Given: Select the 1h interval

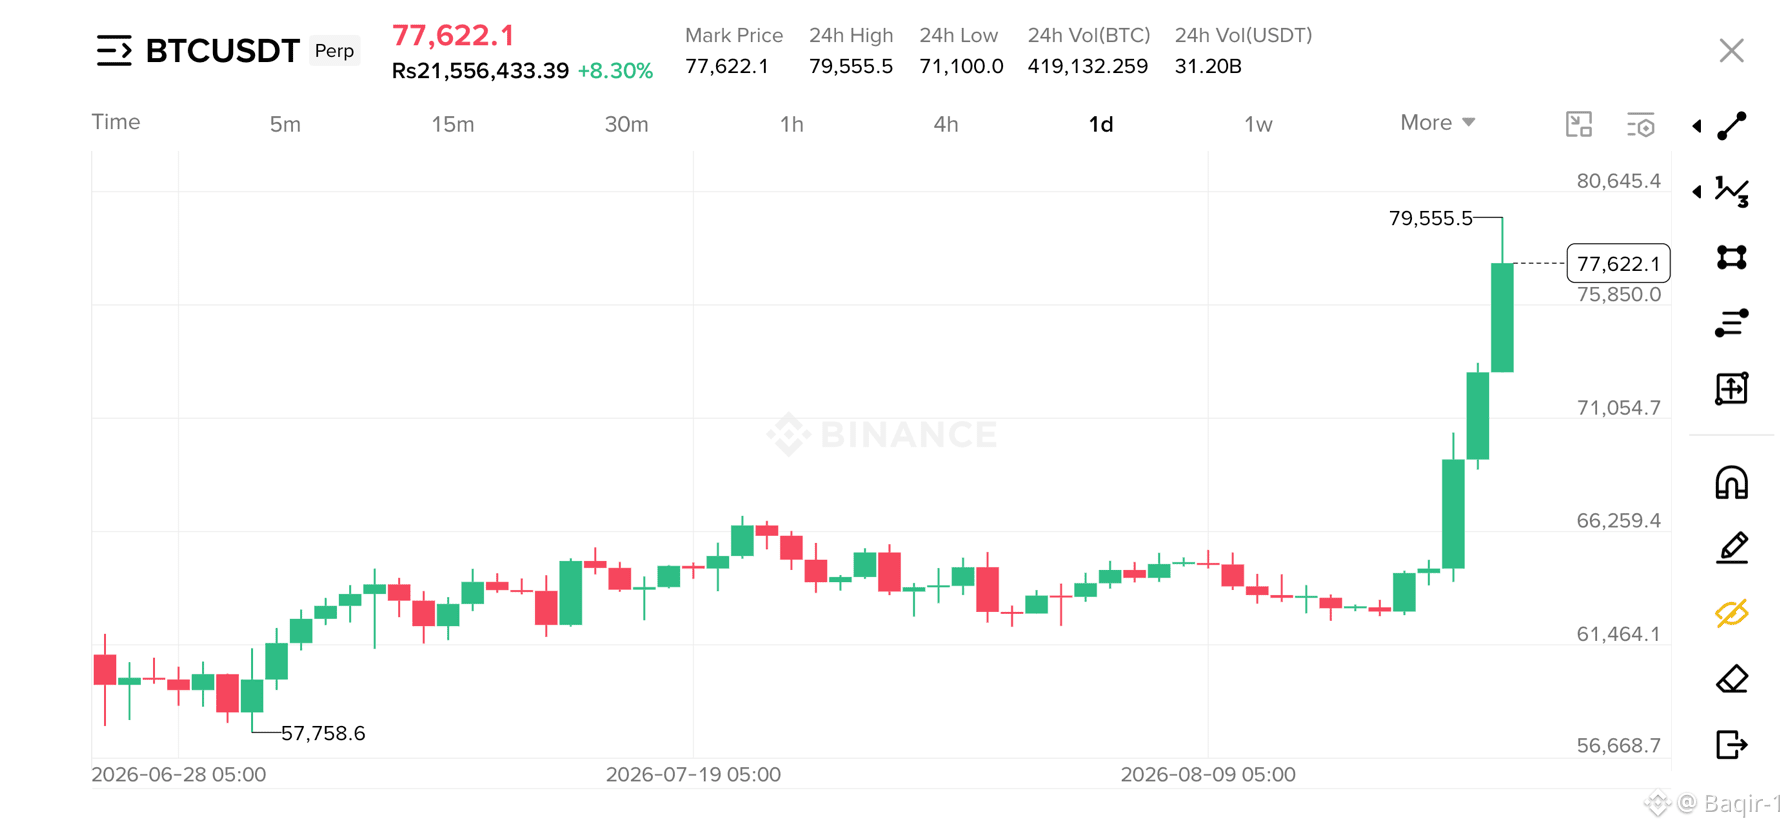Looking at the screenshot, I should click(x=792, y=124).
